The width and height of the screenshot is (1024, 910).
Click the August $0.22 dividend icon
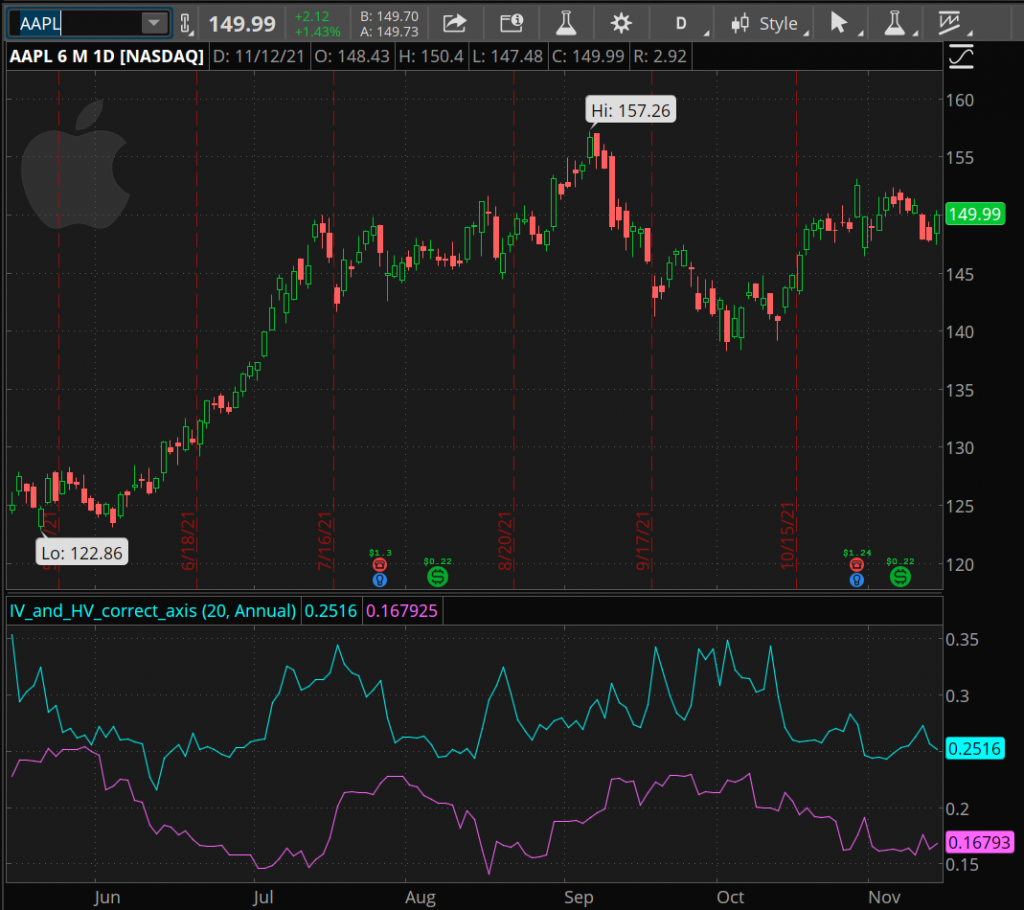coord(438,577)
